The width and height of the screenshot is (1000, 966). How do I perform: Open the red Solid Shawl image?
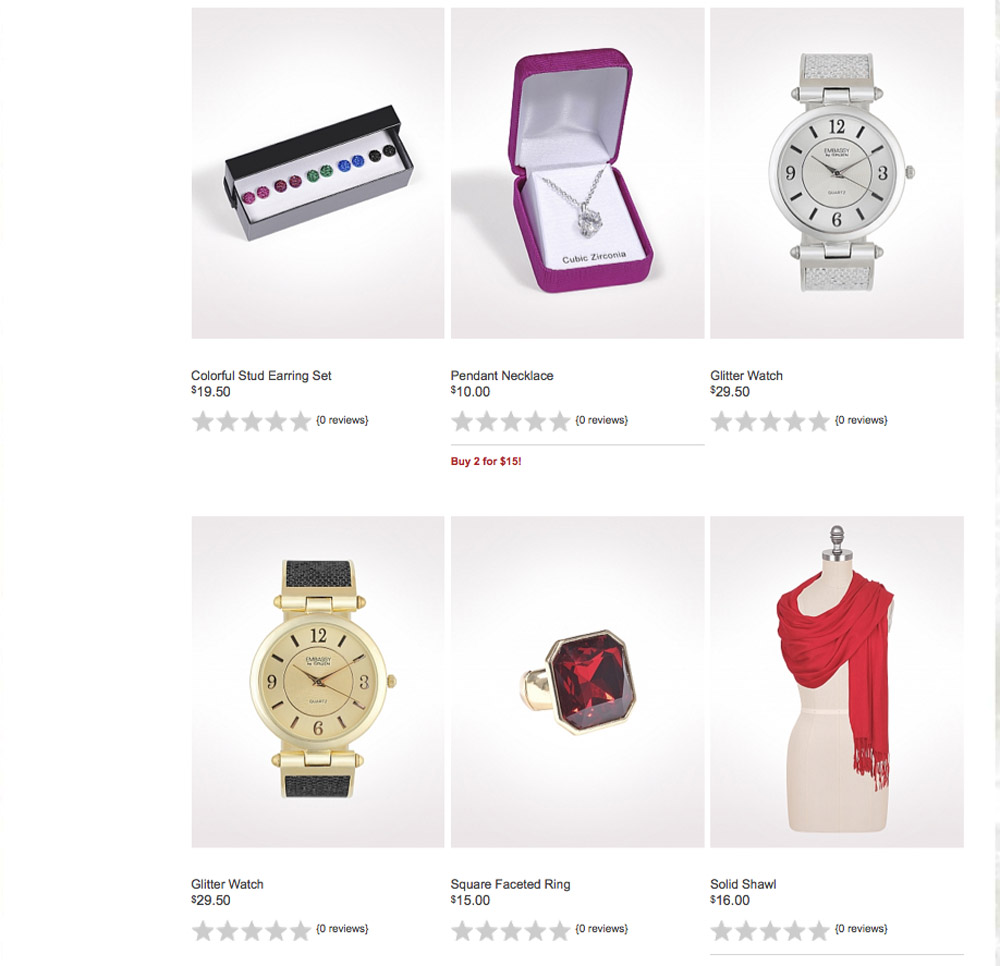coord(837,682)
